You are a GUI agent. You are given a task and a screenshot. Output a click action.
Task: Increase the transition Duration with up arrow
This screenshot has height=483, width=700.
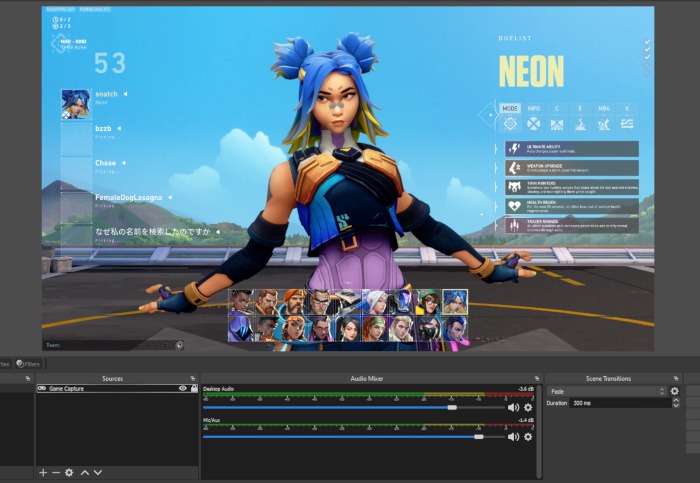point(676,400)
